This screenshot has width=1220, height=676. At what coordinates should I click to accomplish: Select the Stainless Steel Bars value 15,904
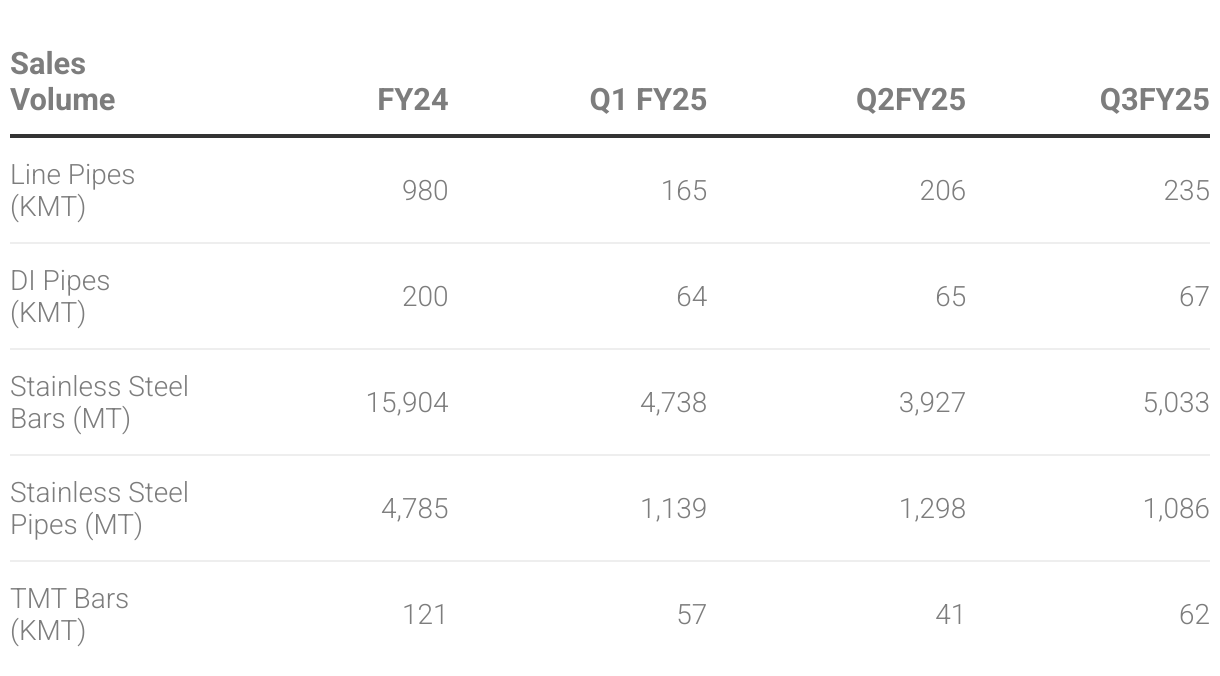(407, 402)
